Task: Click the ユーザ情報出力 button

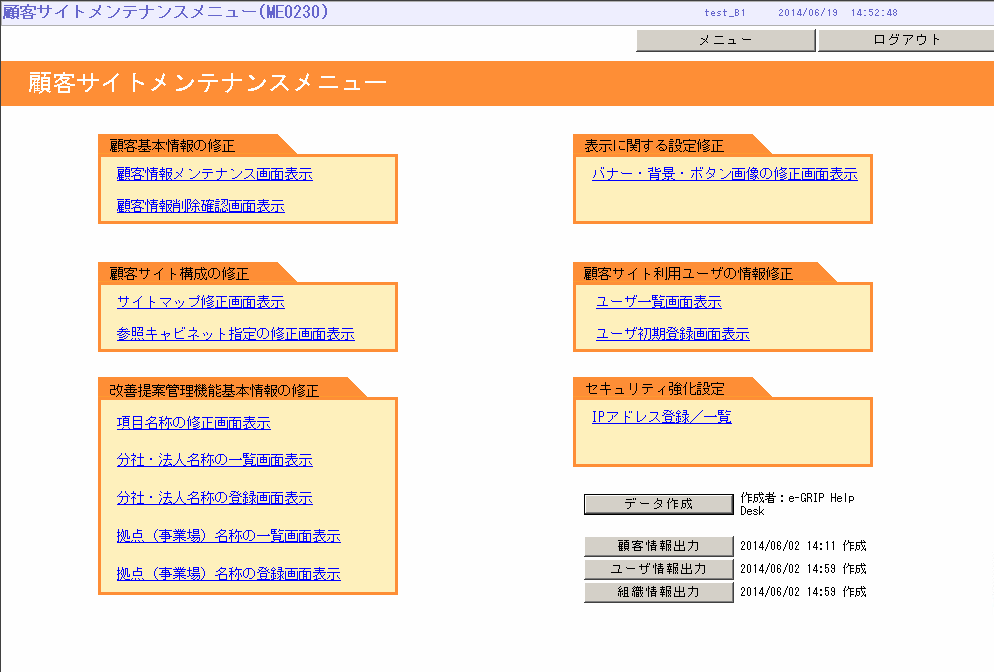Action: [x=659, y=569]
